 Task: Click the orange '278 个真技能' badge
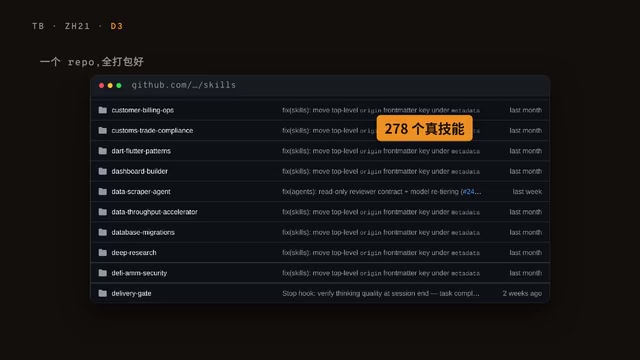coord(424,129)
